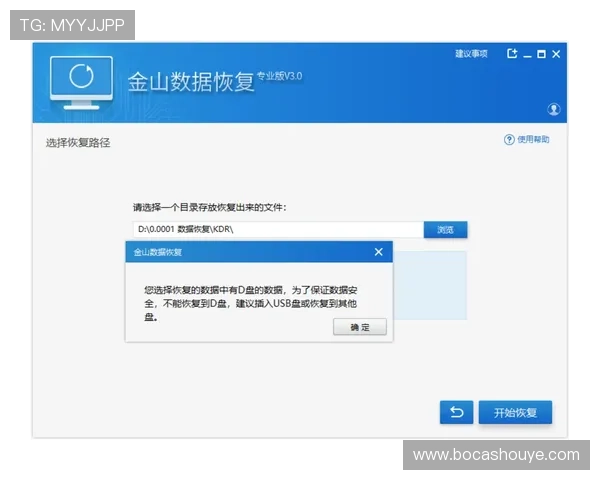600x480 pixels.
Task: Click the 开始恢复 button
Action: point(515,412)
